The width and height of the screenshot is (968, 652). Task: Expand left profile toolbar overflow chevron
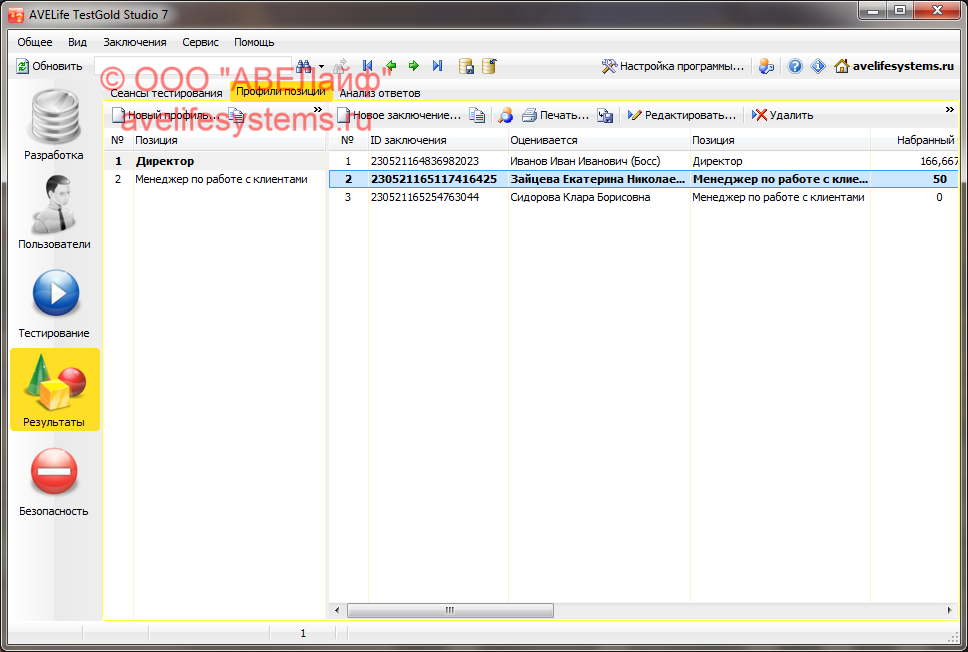click(318, 110)
